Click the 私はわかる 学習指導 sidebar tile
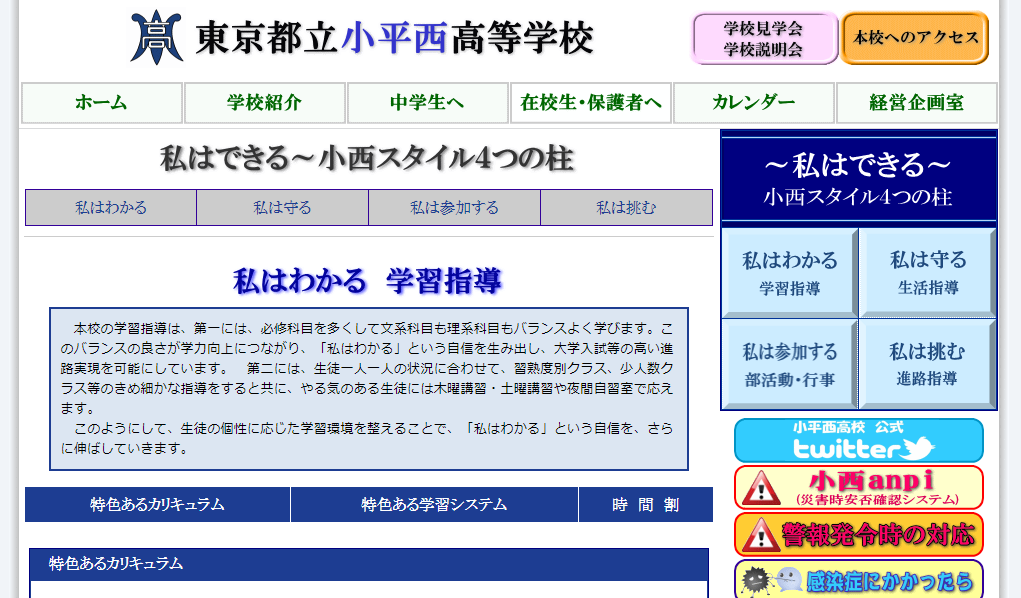 point(789,273)
